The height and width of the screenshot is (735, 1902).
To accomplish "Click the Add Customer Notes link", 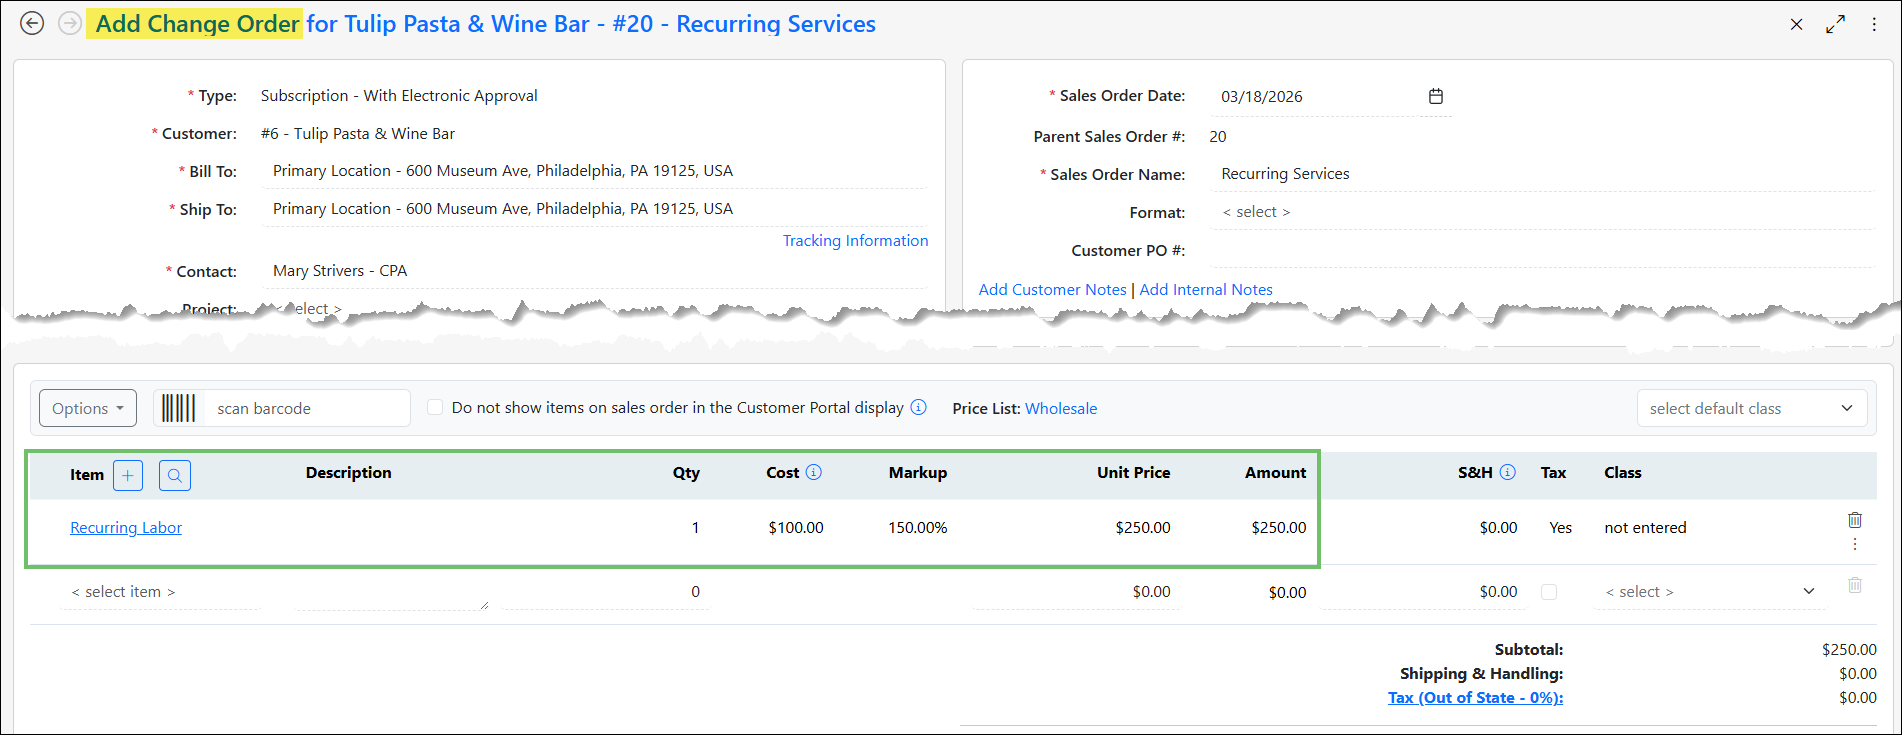I will click(1052, 290).
